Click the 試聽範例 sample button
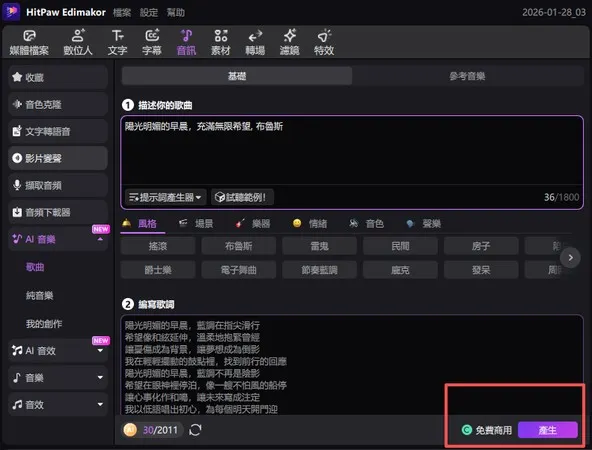The image size is (592, 450). (242, 197)
